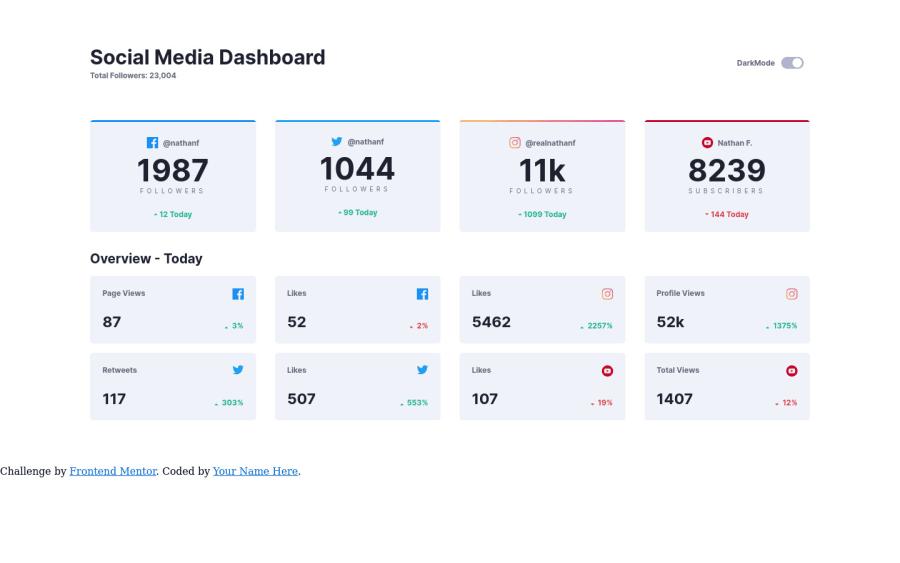Viewport: 900px width, 563px height.
Task: Select the Twitter 1044 followers card
Action: point(358,176)
